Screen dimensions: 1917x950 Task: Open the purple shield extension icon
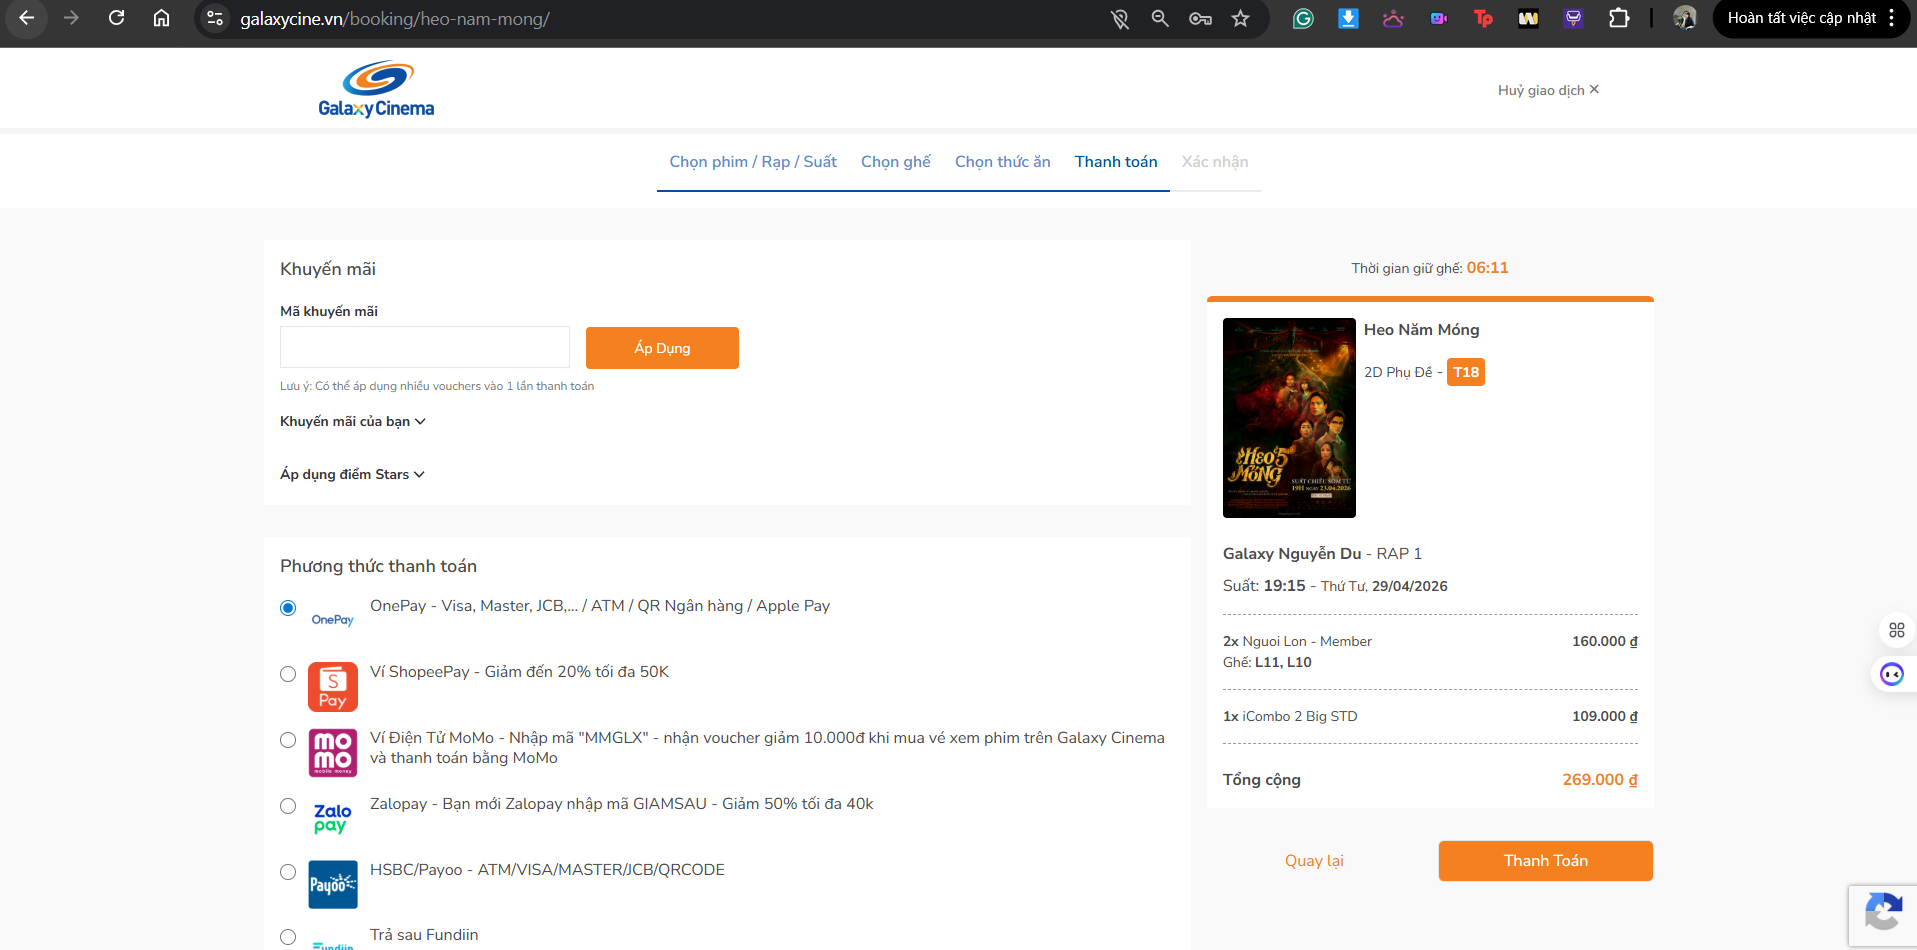pos(1573,18)
